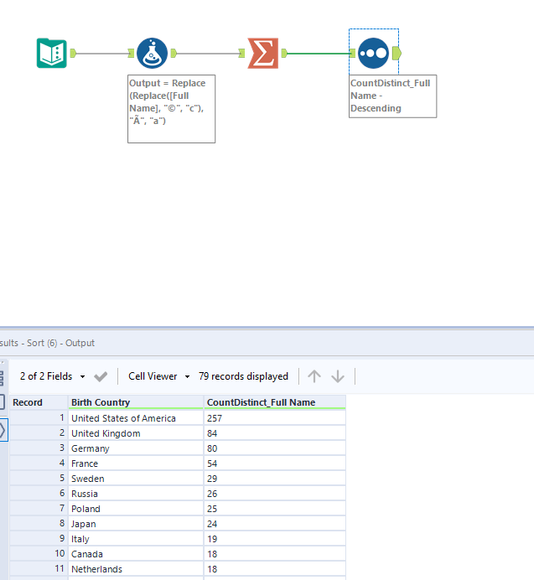The width and height of the screenshot is (534, 580).
Task: Click the Input Data output anchor
Action: (x=73, y=53)
